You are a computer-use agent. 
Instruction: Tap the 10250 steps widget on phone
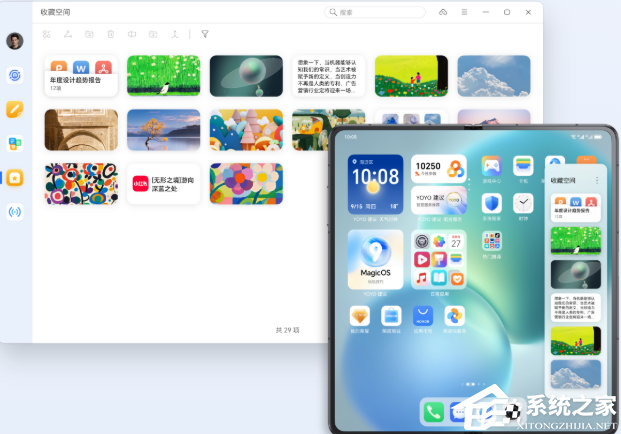coord(439,169)
